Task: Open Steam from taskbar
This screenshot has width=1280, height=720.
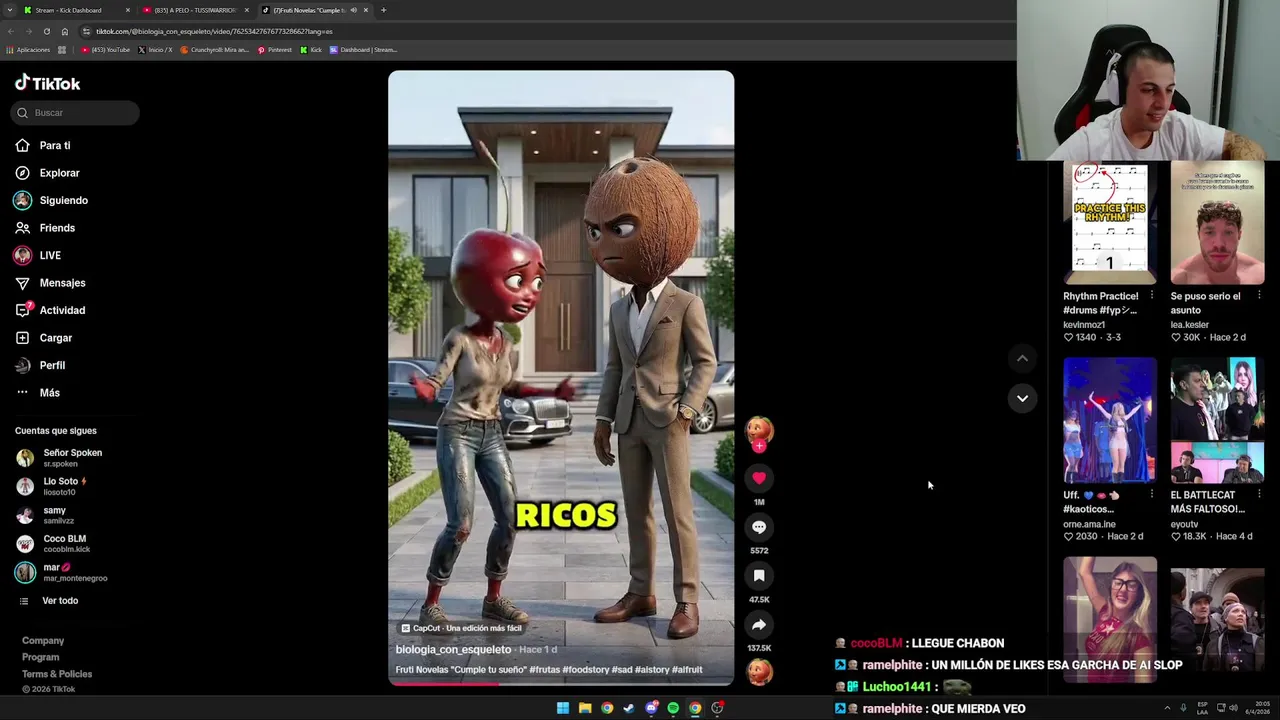Action: [629, 708]
